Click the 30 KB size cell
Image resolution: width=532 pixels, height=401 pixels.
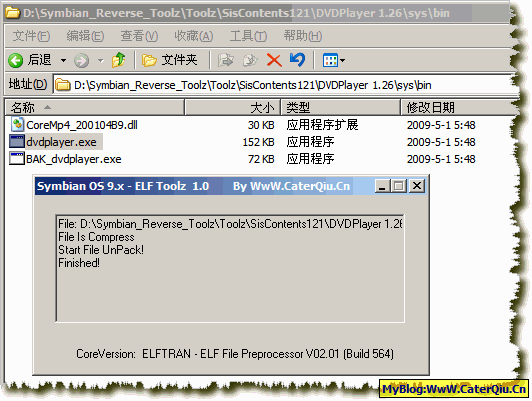[261, 125]
